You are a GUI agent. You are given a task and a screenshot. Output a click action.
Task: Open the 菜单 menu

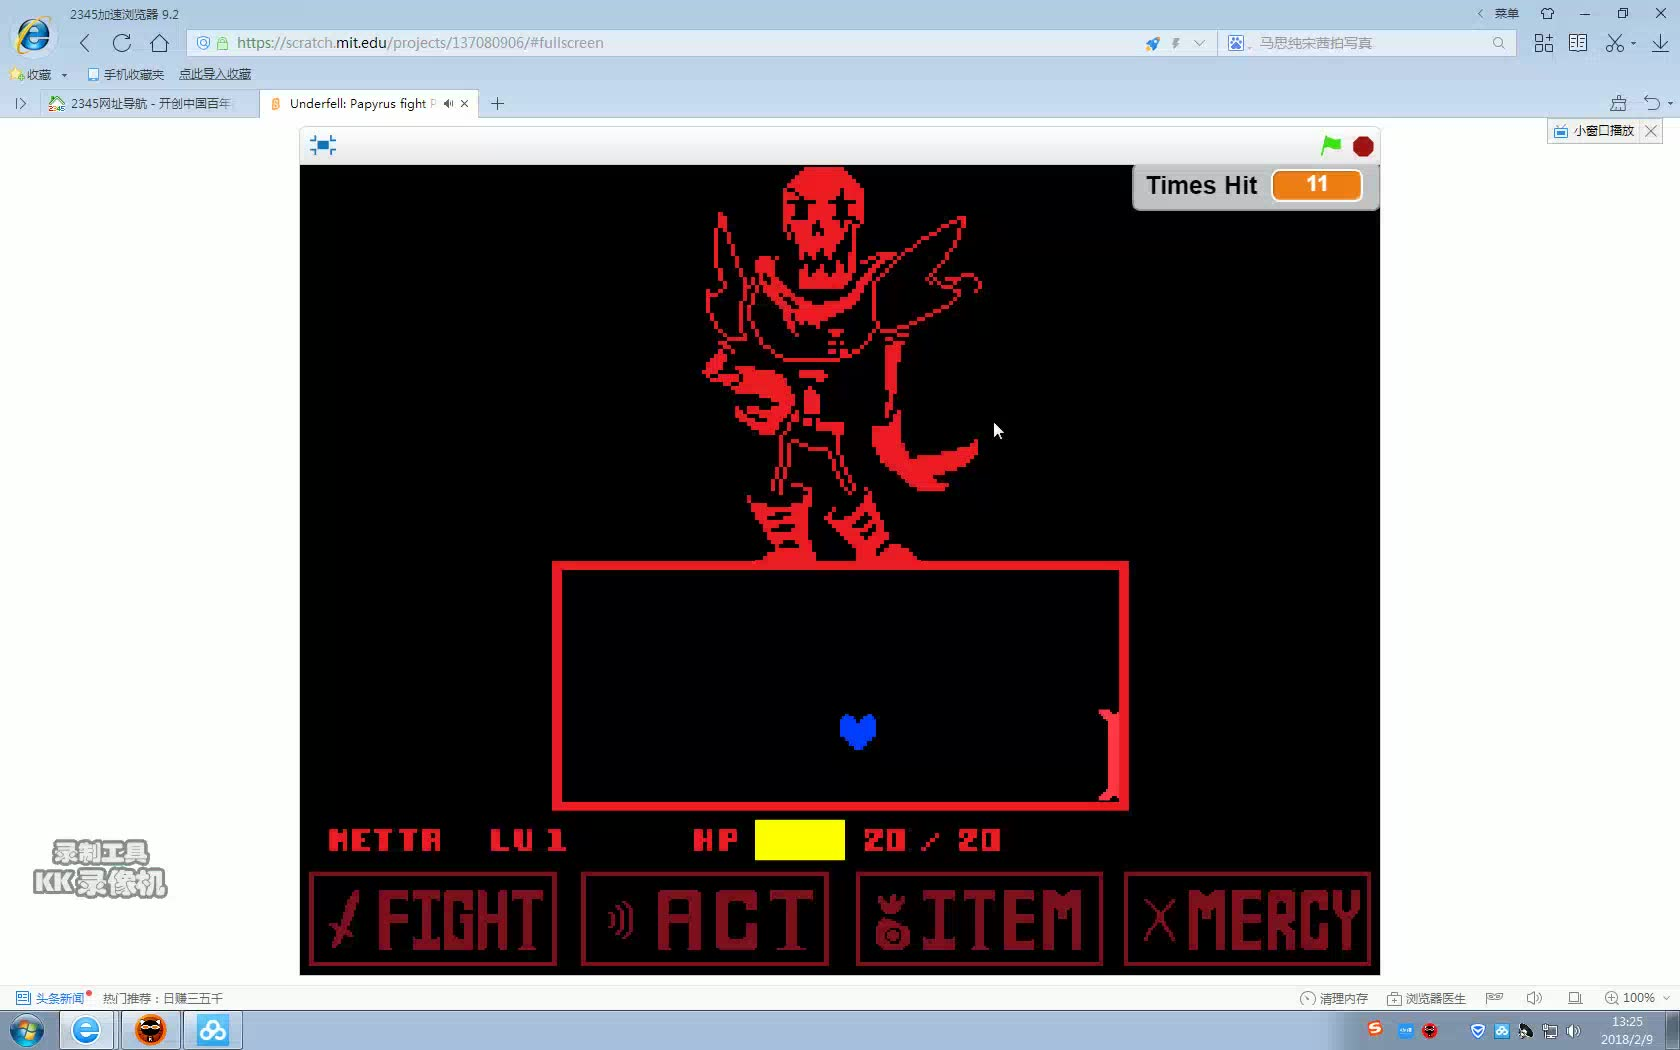click(x=1506, y=14)
